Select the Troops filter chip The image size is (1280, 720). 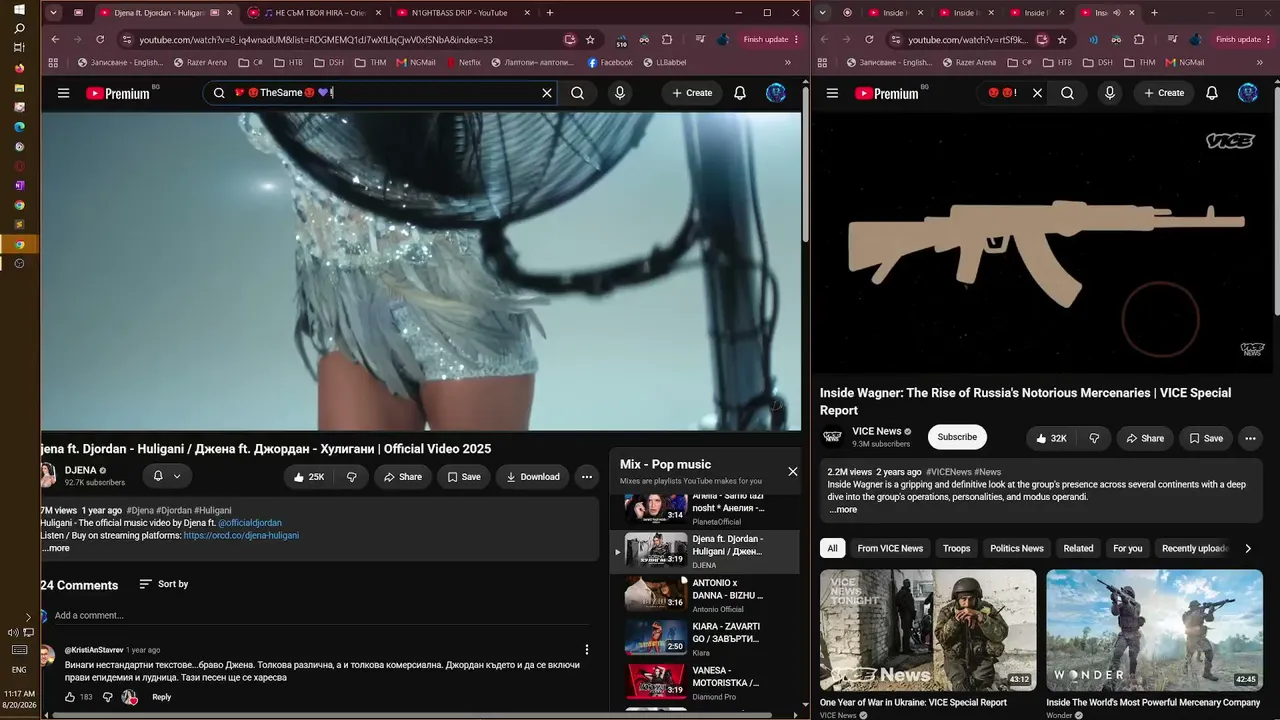[x=957, y=548]
